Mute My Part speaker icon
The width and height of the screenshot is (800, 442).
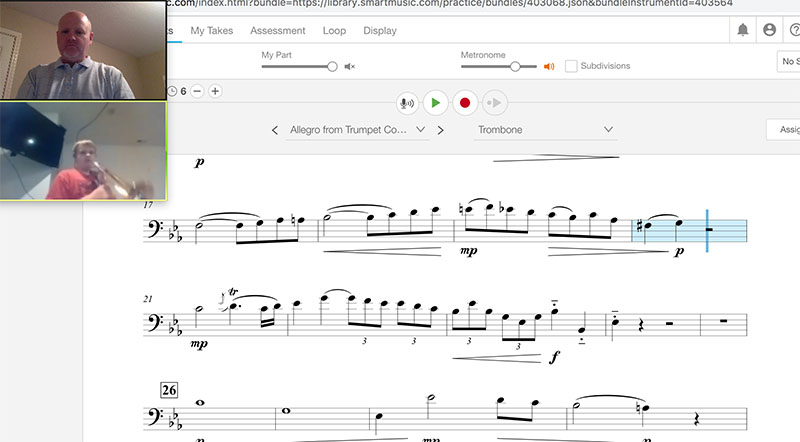point(350,67)
